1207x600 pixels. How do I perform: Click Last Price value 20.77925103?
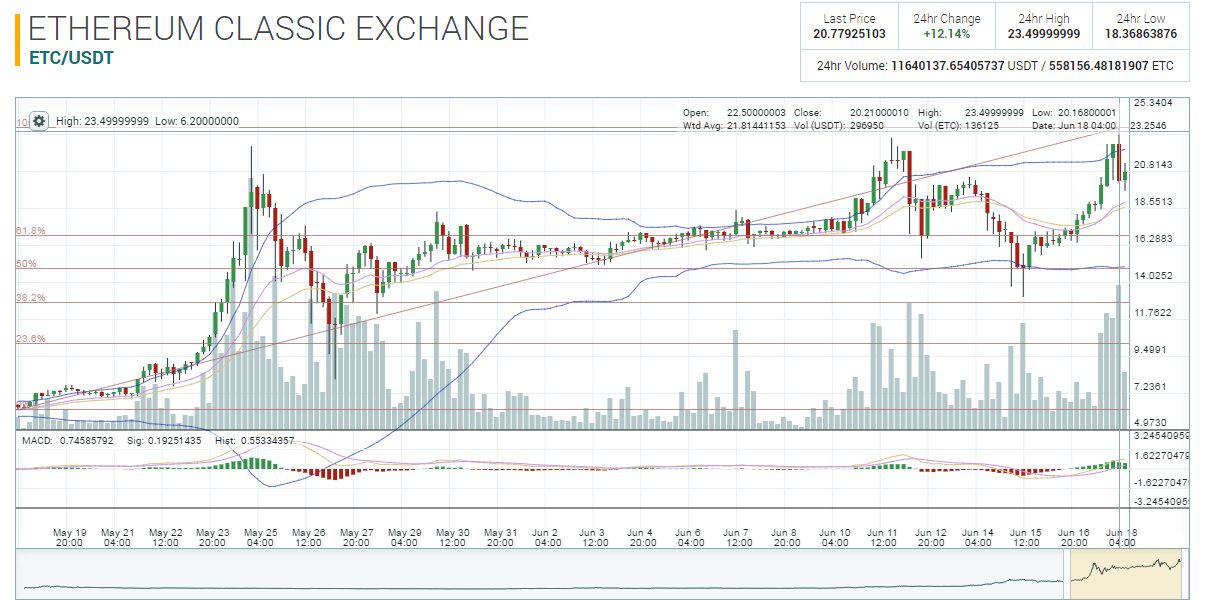click(850, 34)
